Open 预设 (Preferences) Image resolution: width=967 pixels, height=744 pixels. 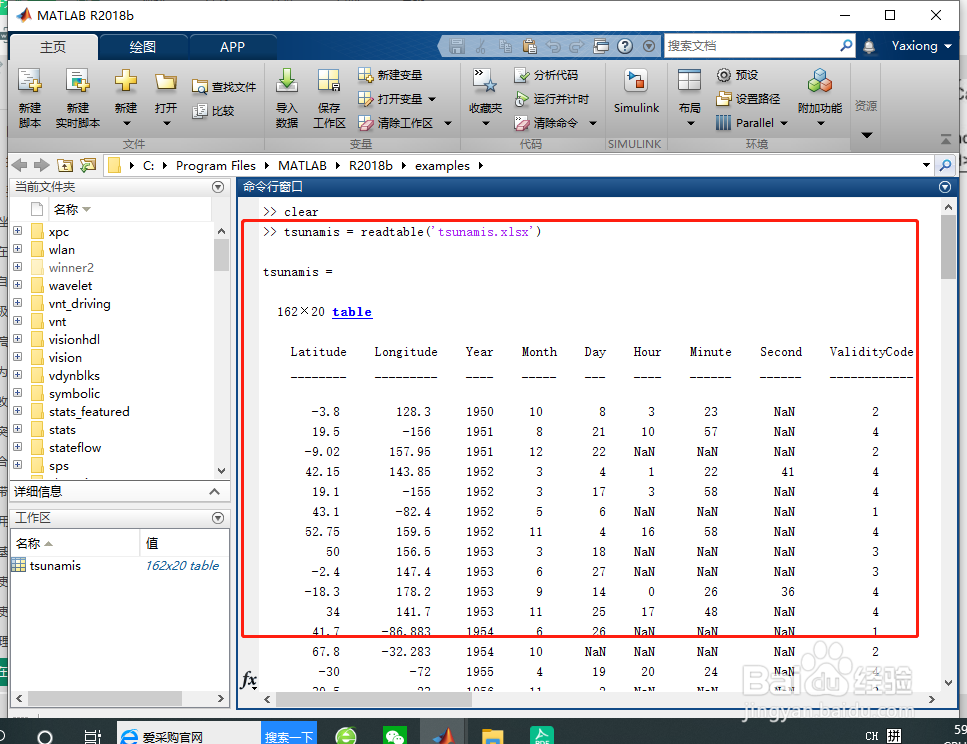point(738,75)
